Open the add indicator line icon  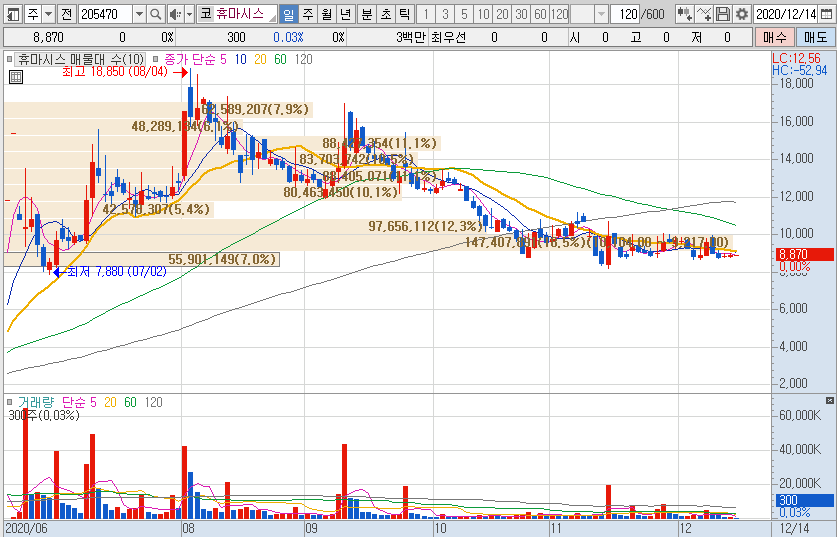tap(704, 14)
